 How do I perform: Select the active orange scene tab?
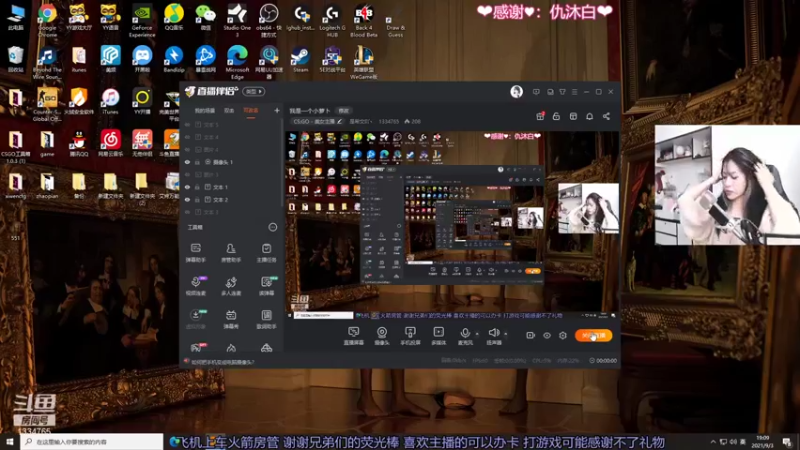tap(251, 111)
